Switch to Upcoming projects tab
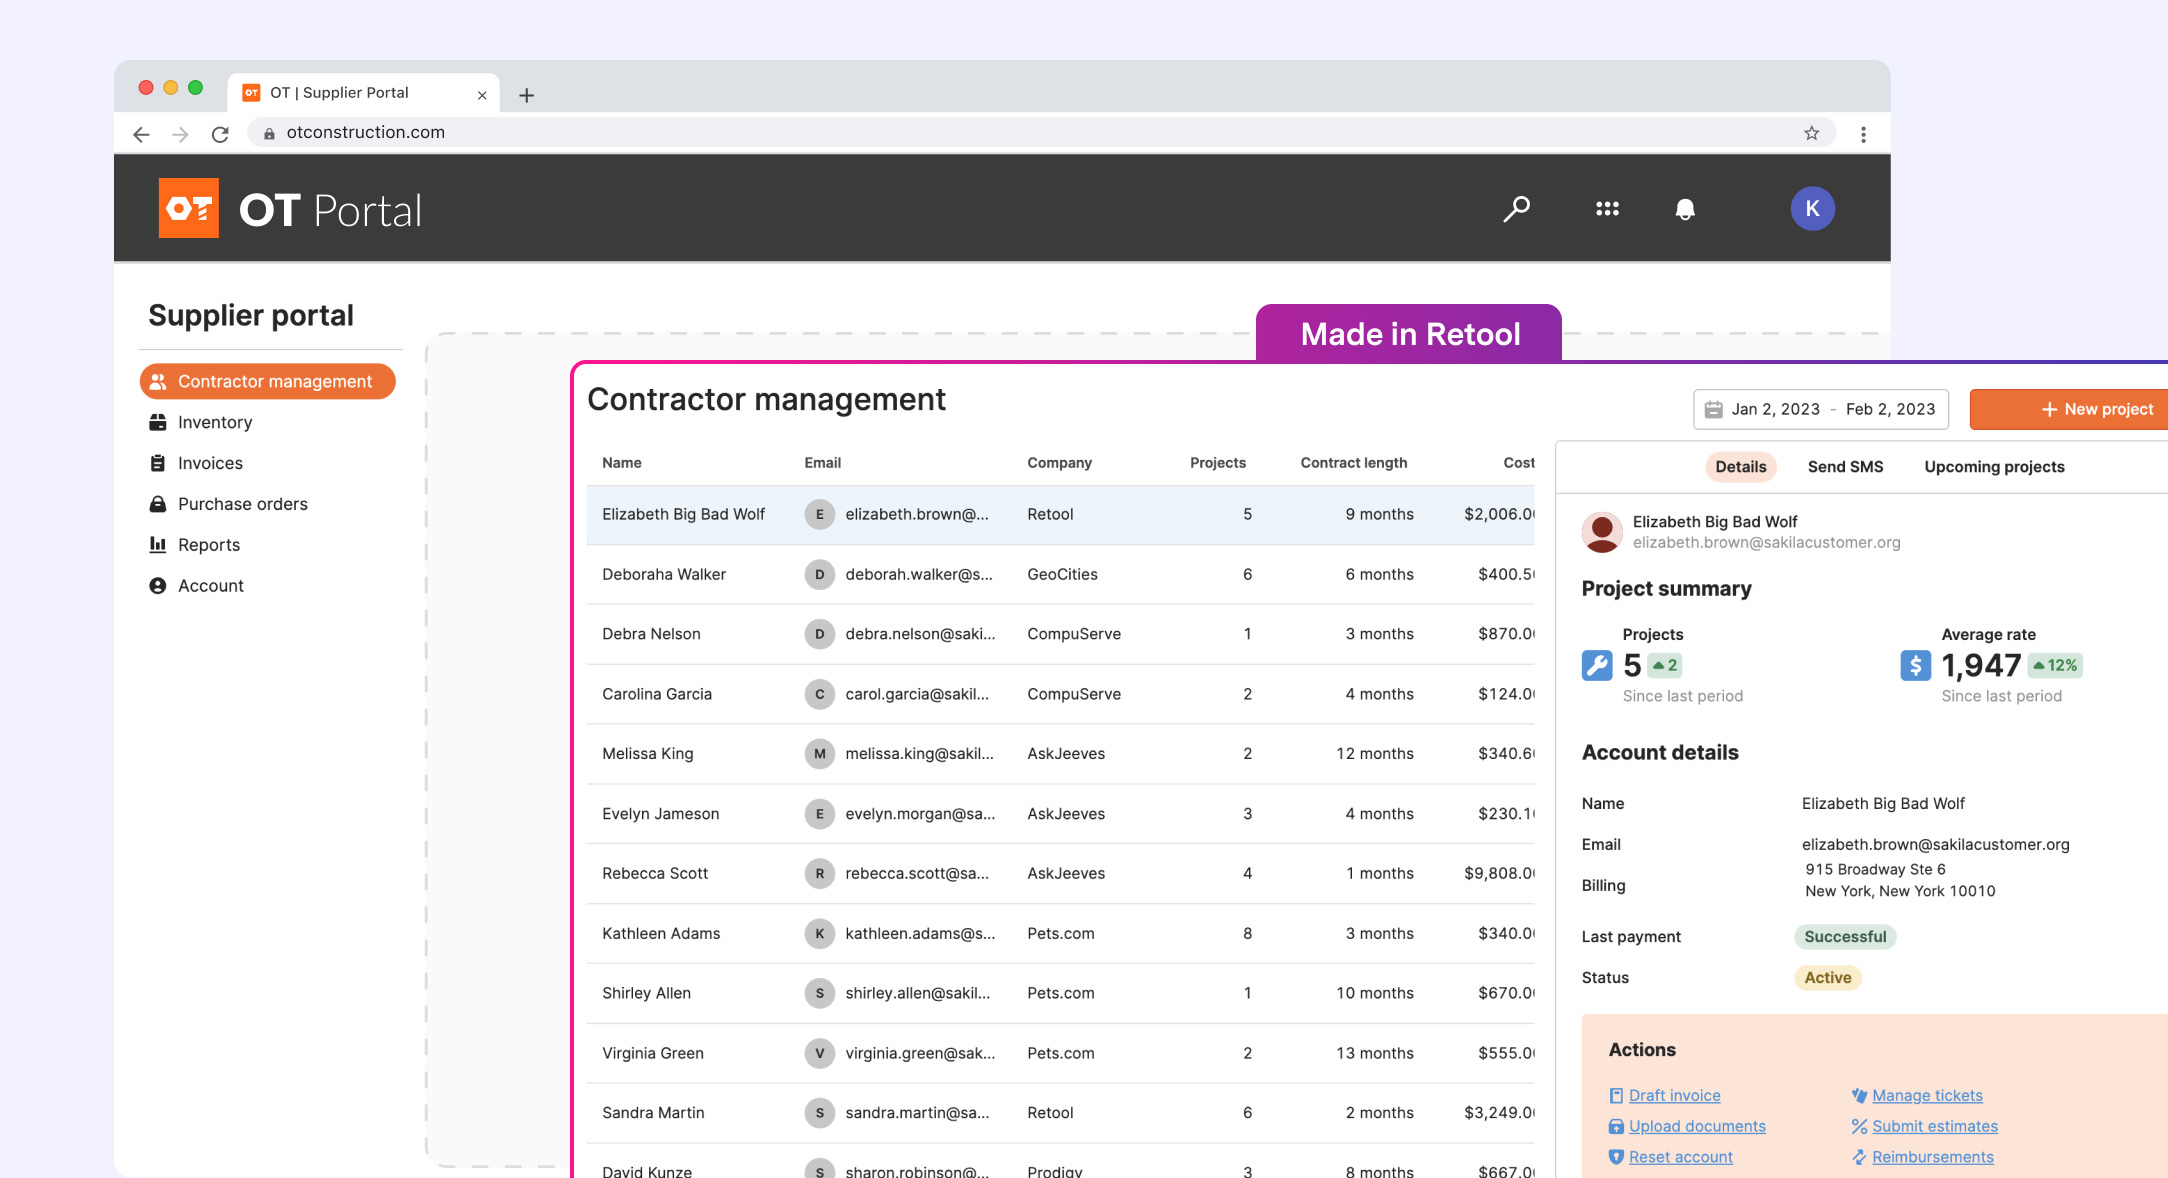The height and width of the screenshot is (1178, 2168). (x=1994, y=467)
